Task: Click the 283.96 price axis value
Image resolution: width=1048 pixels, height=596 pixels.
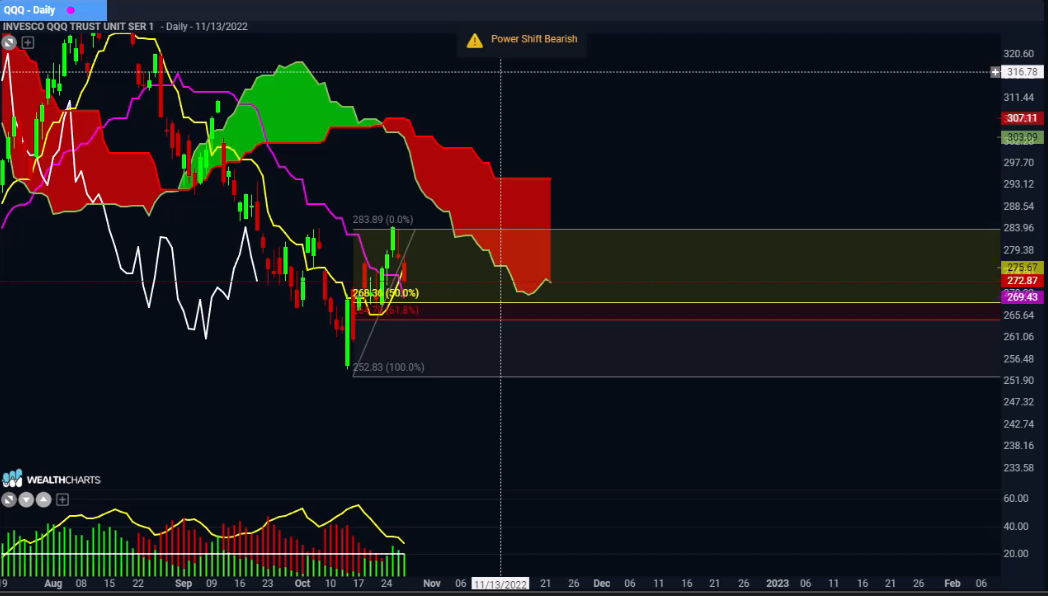Action: [x=1019, y=228]
